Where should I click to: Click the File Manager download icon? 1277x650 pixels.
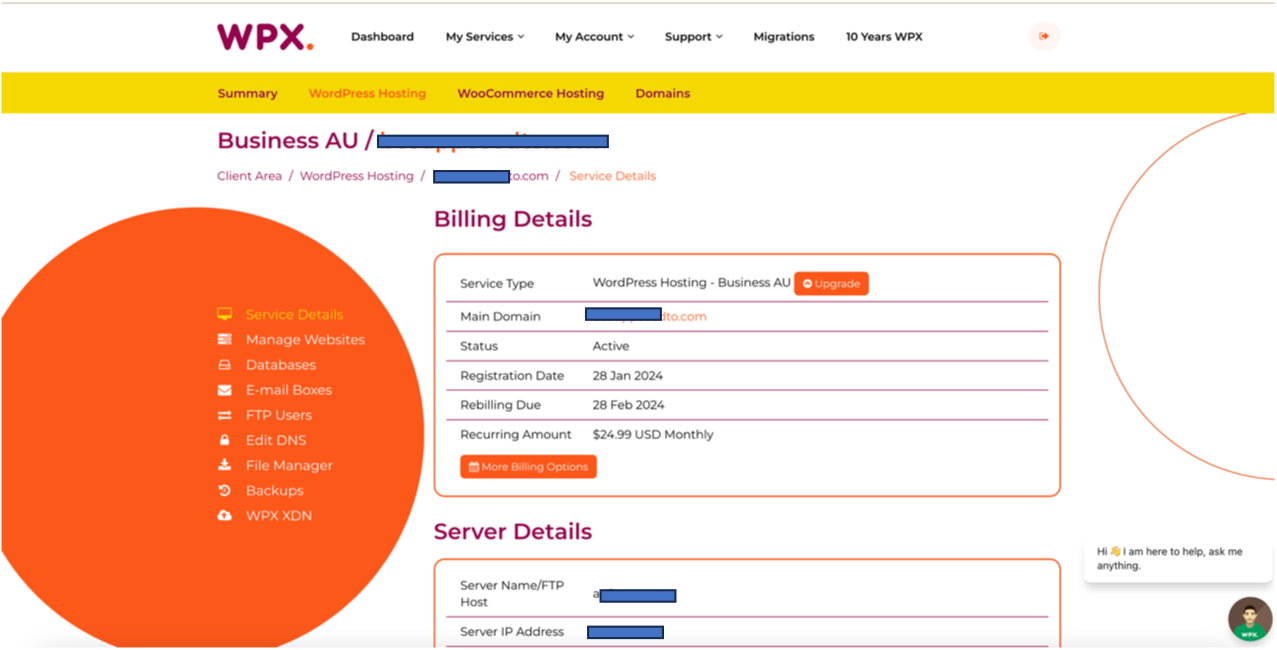225,465
